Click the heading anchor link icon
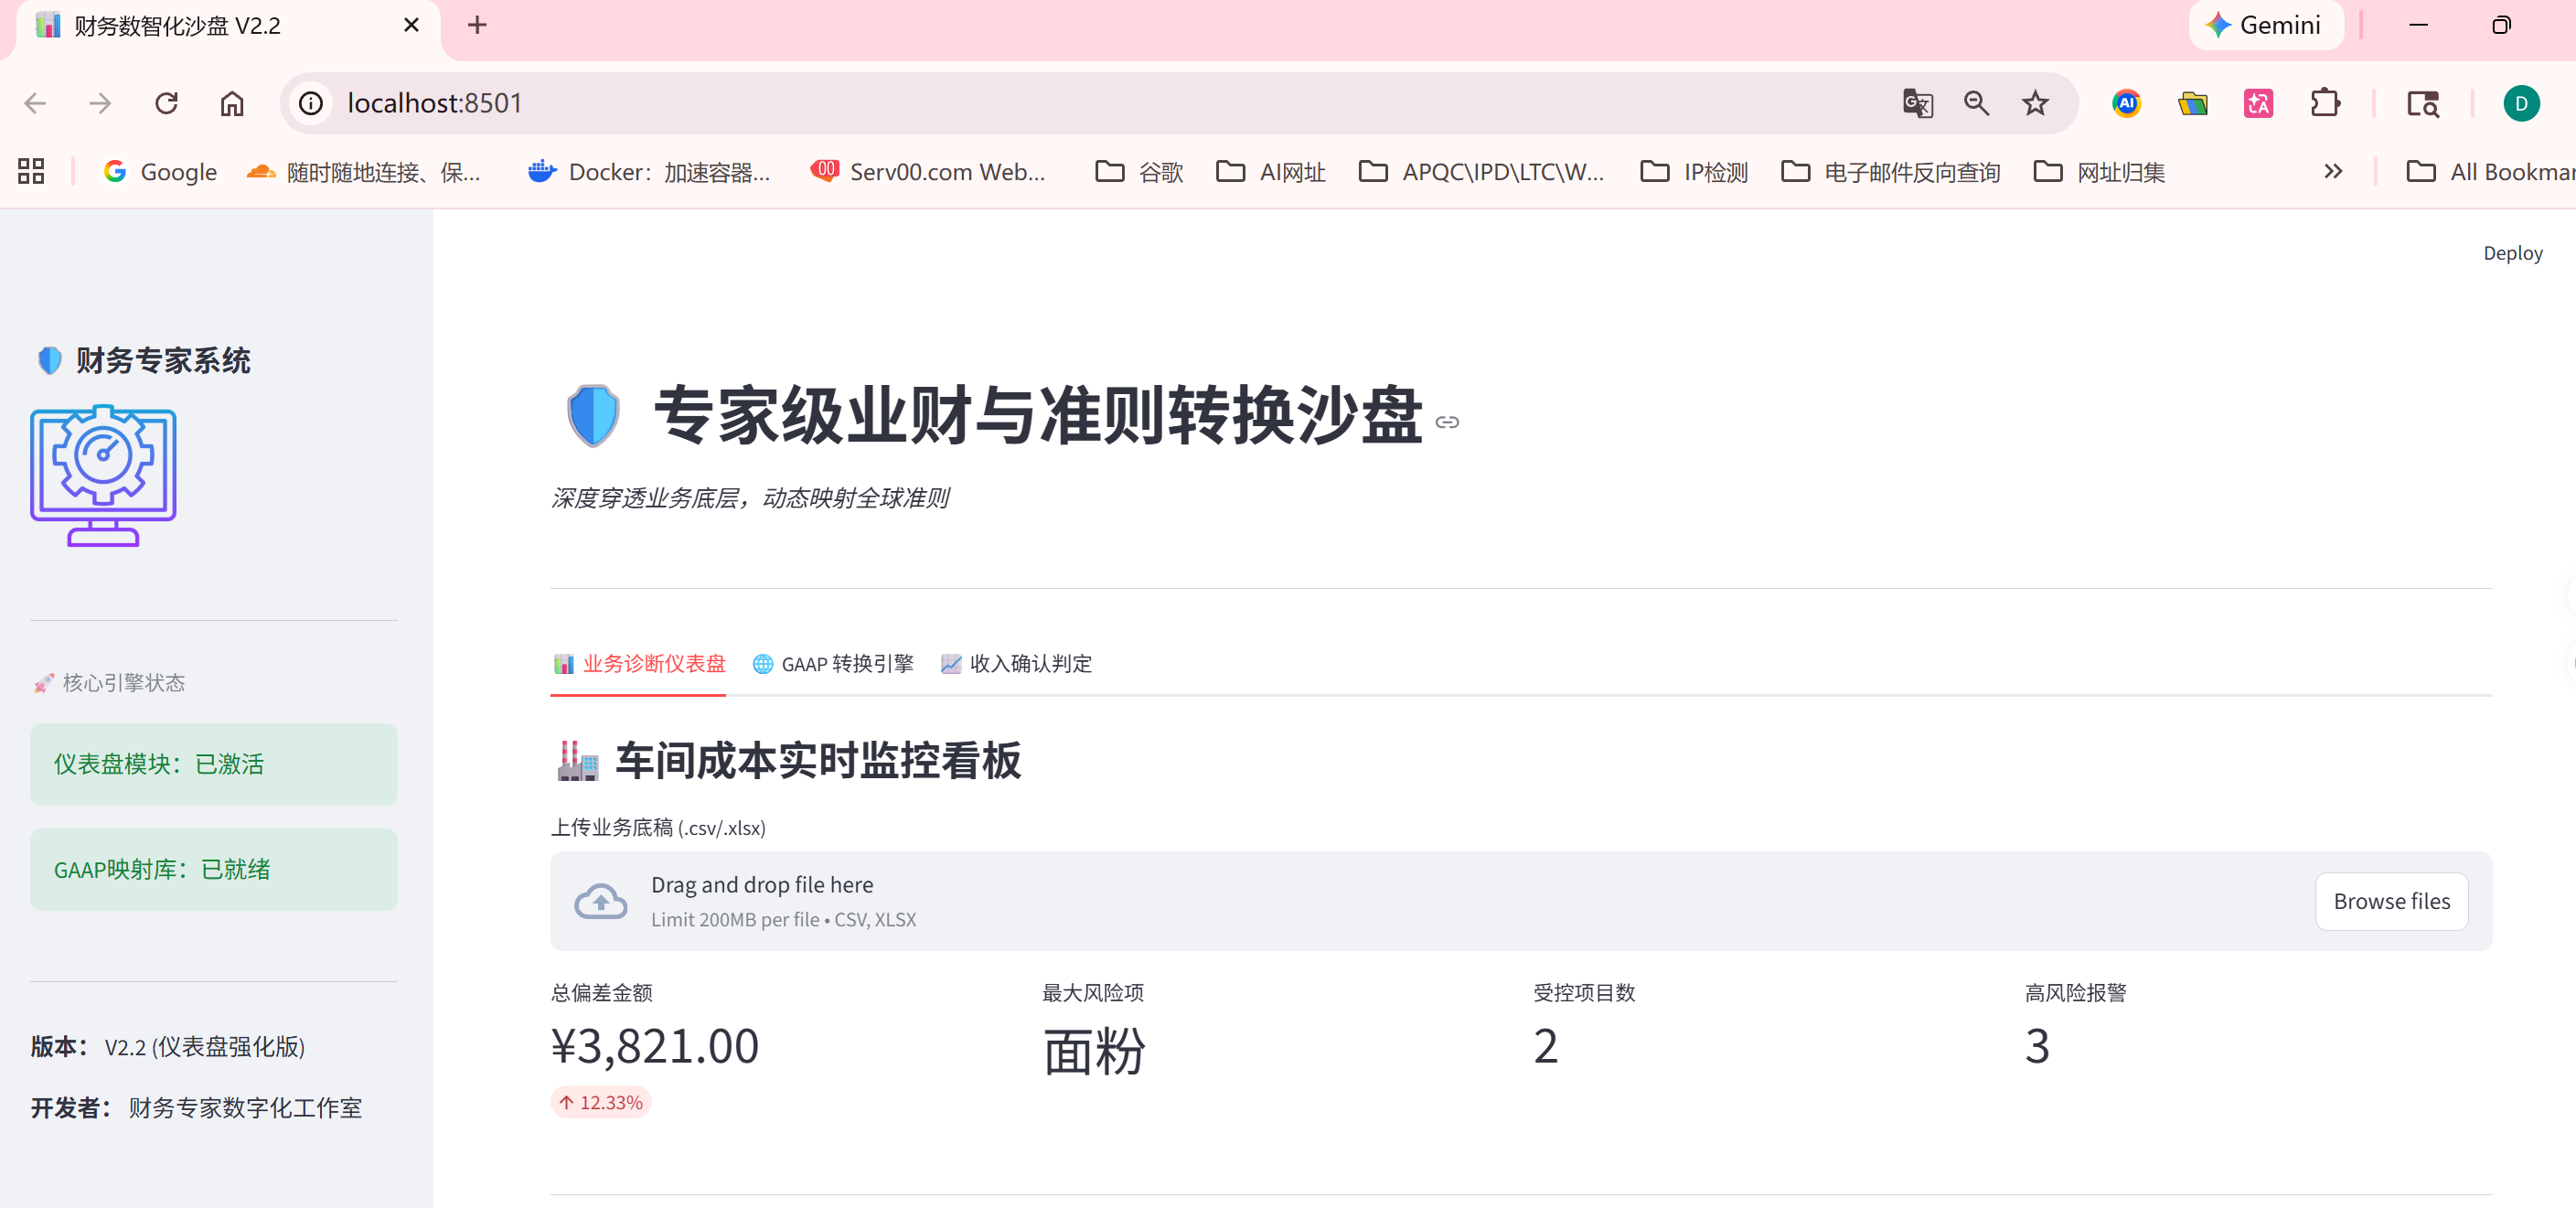Screen dimensions: 2576x1208 (1446, 422)
